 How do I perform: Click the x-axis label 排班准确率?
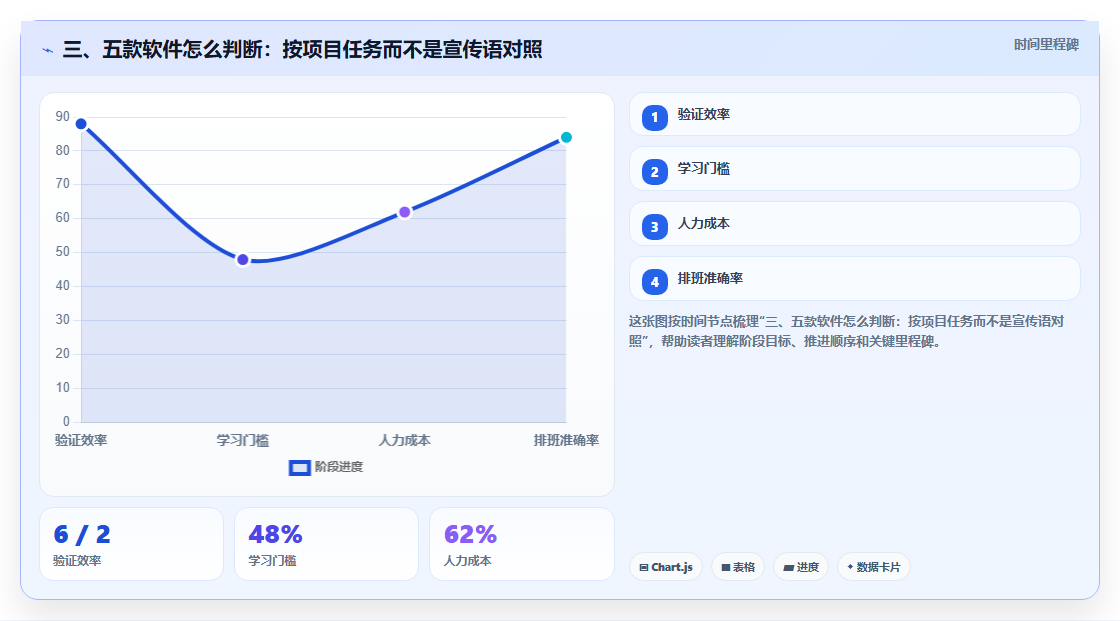[x=566, y=440]
